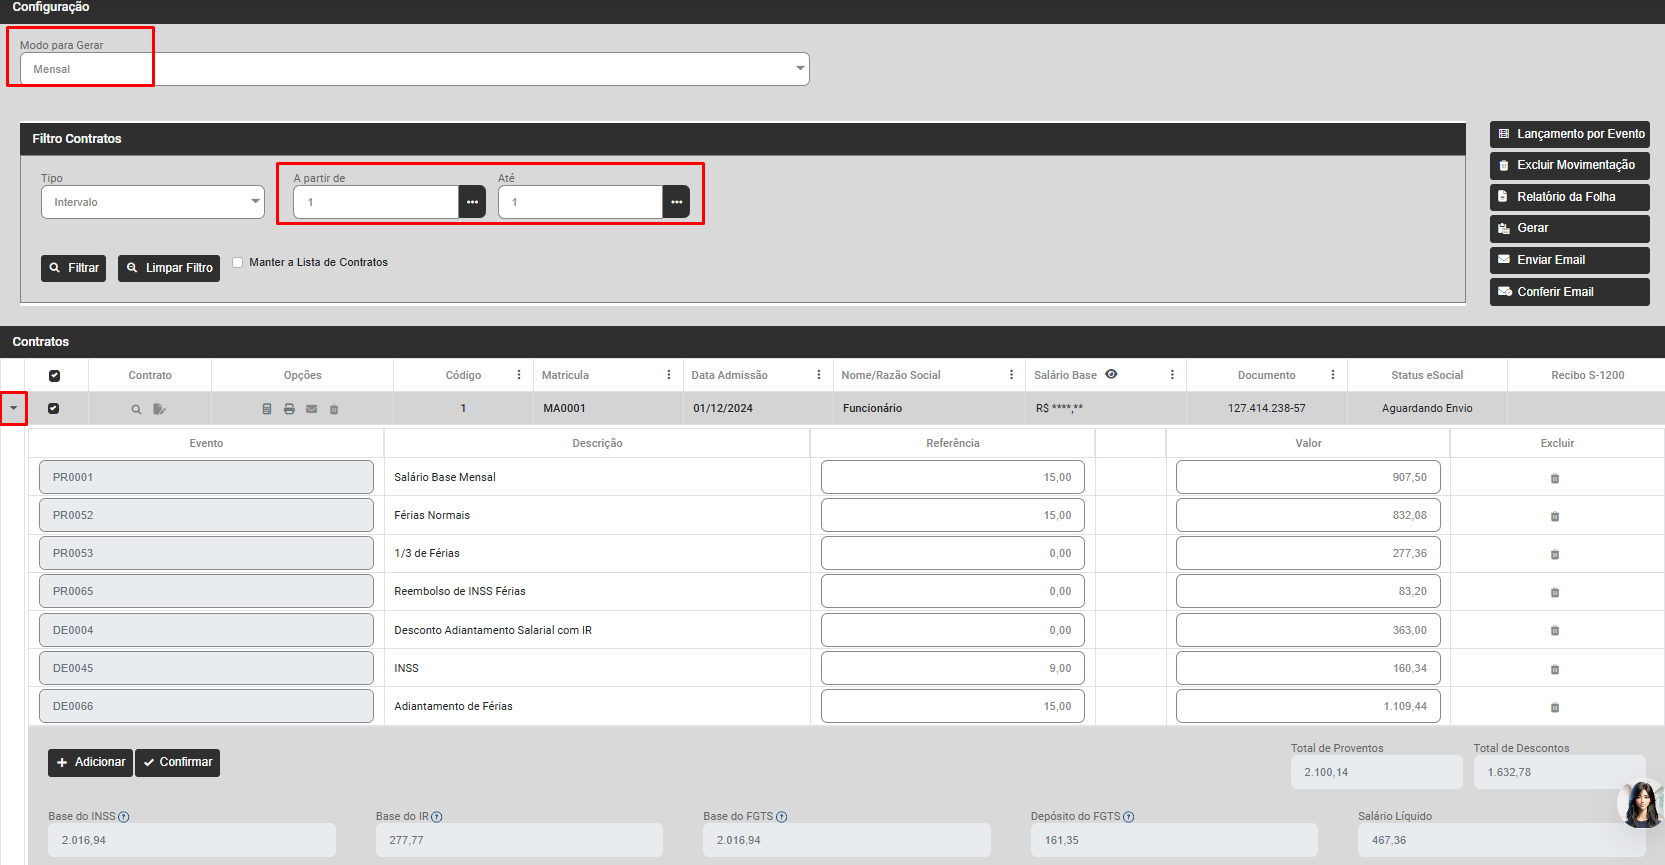Click Confirmar button below events
Image resolution: width=1665 pixels, height=865 pixels.
coord(177,762)
